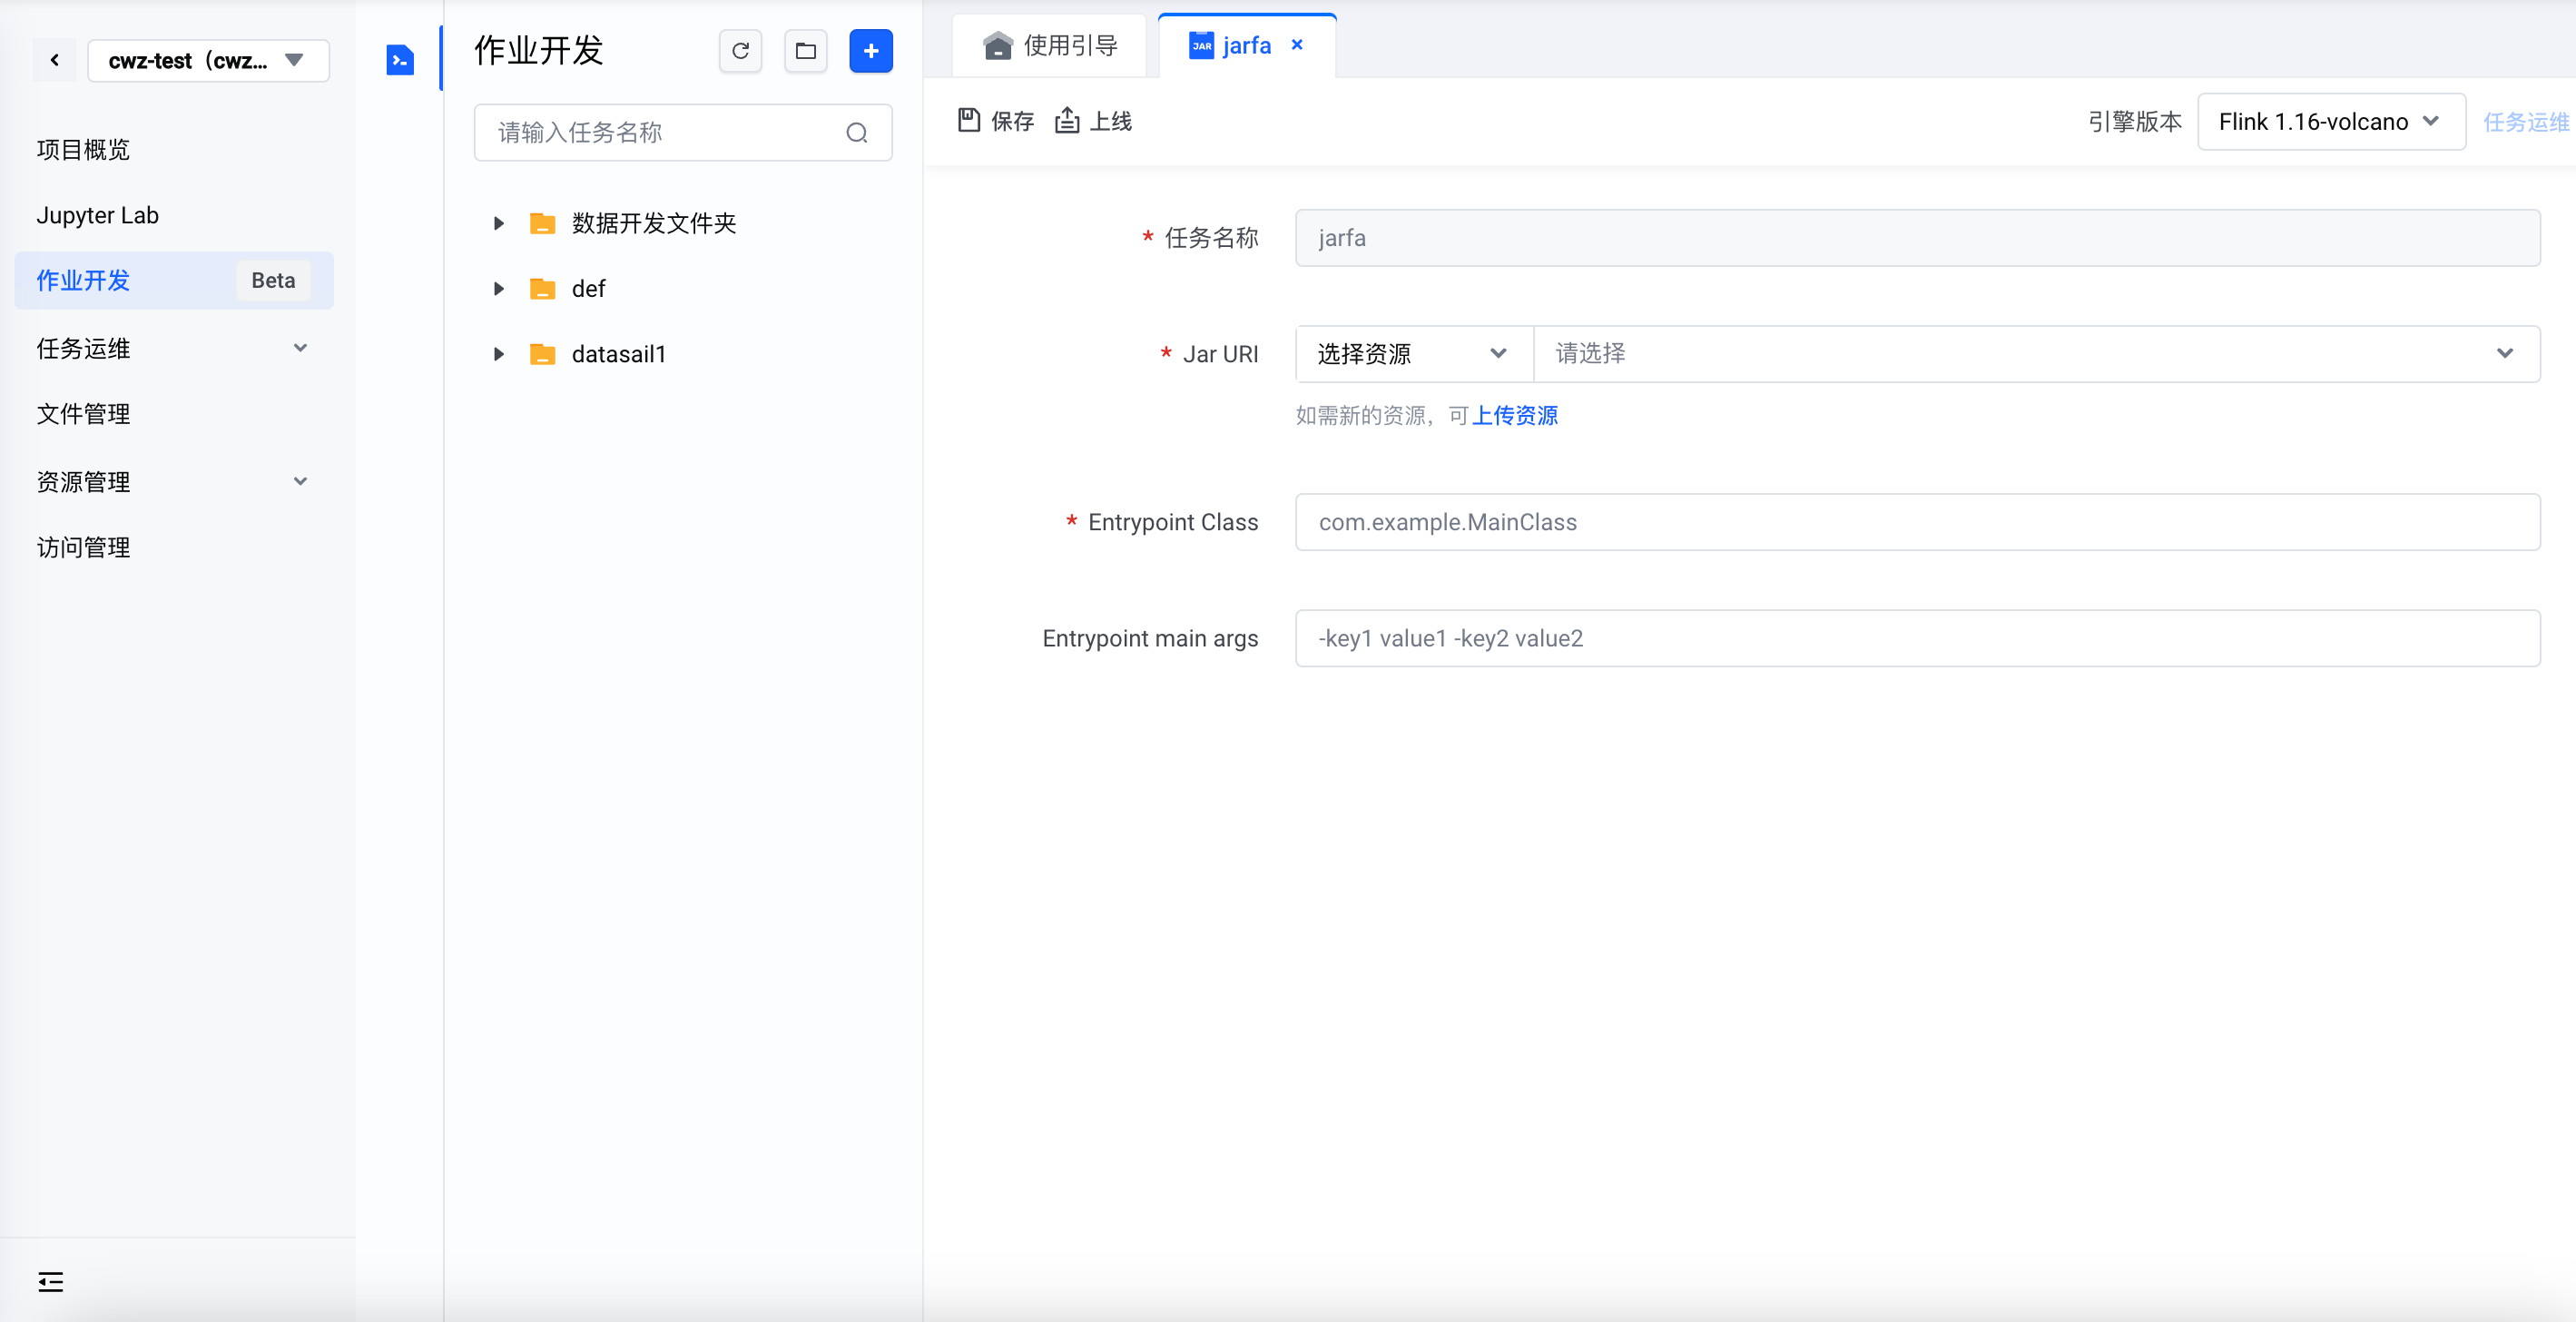Viewport: 2576px width, 1322px height.
Task: Click the Beta badge next to 作业开发
Action: [x=273, y=281]
